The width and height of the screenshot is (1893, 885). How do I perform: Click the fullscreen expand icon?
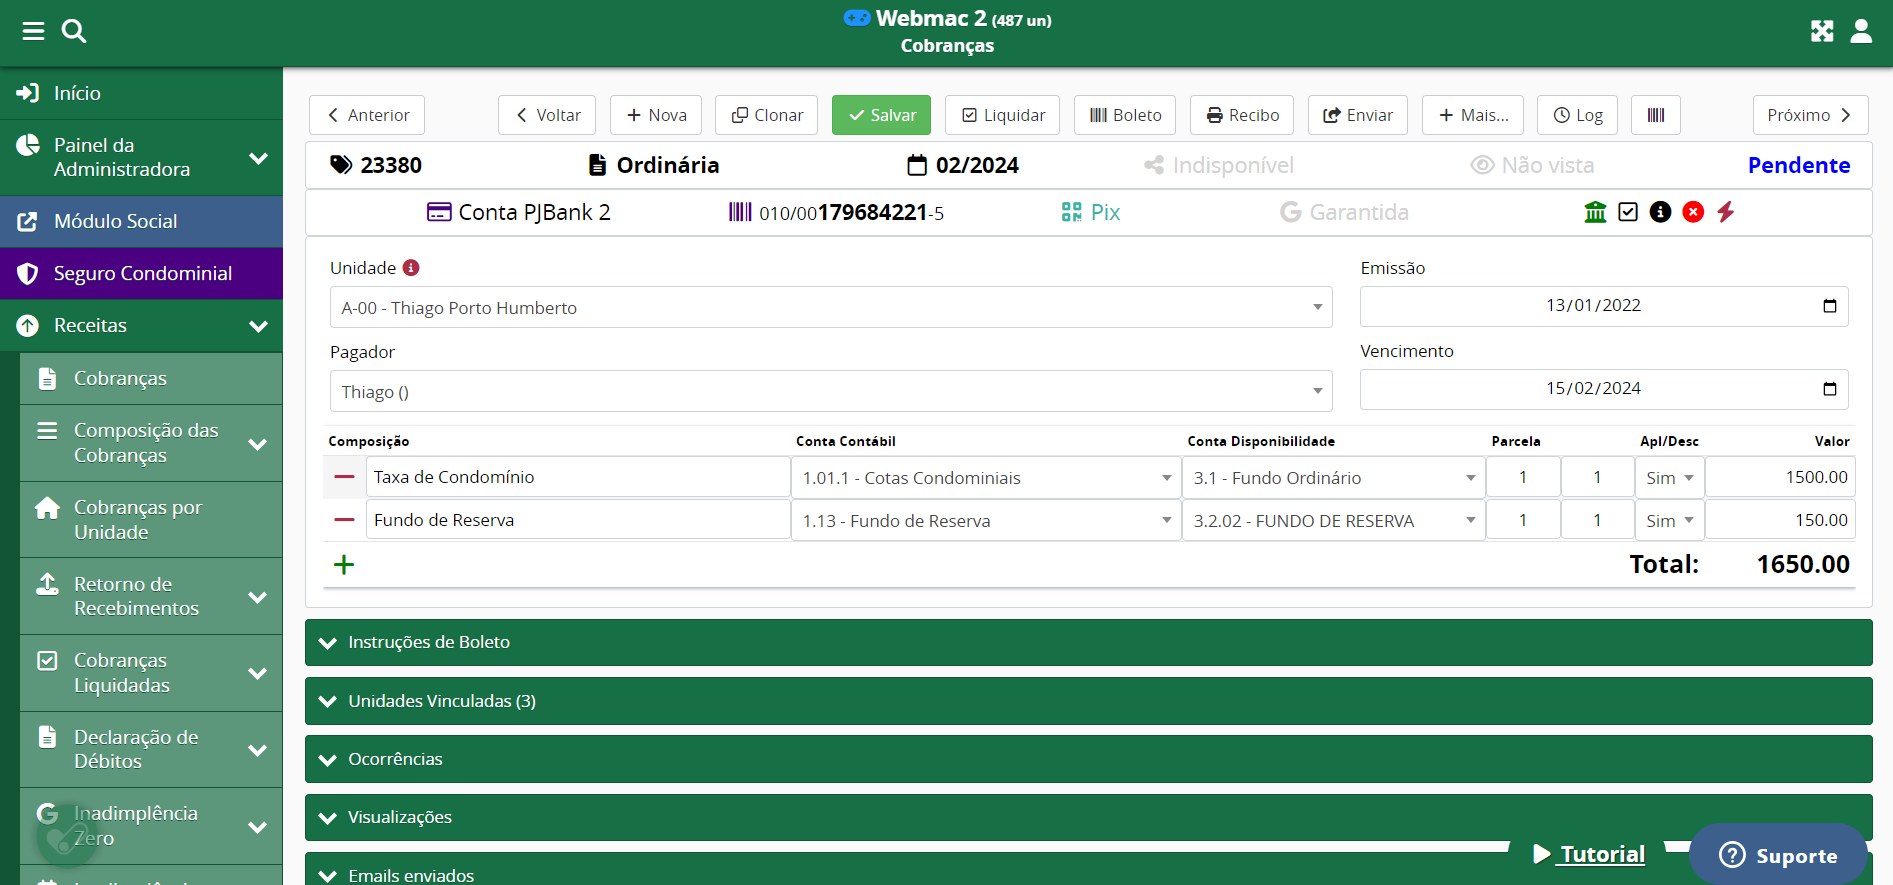1822,31
